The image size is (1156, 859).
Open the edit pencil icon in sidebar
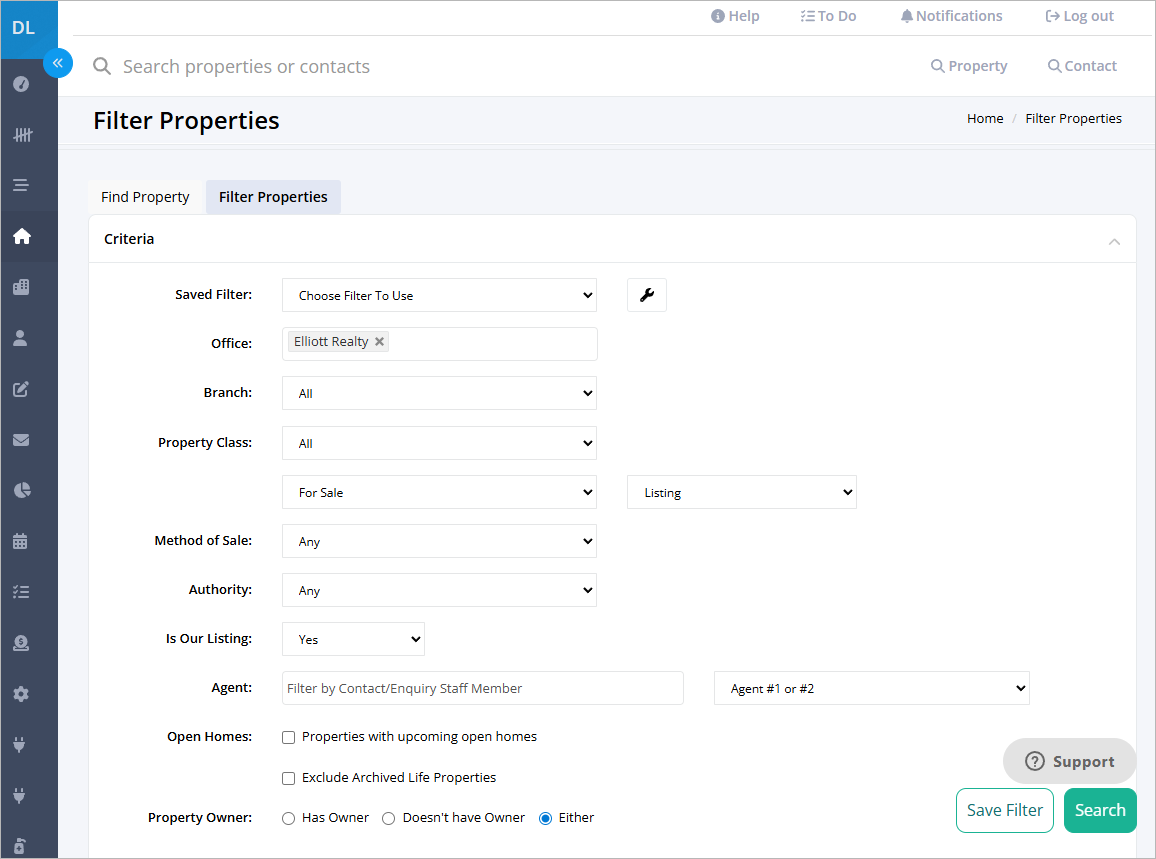[x=21, y=389]
